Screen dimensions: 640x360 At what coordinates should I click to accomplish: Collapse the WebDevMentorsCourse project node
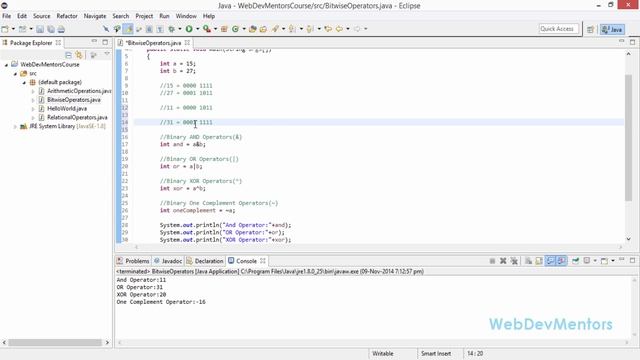[6, 65]
